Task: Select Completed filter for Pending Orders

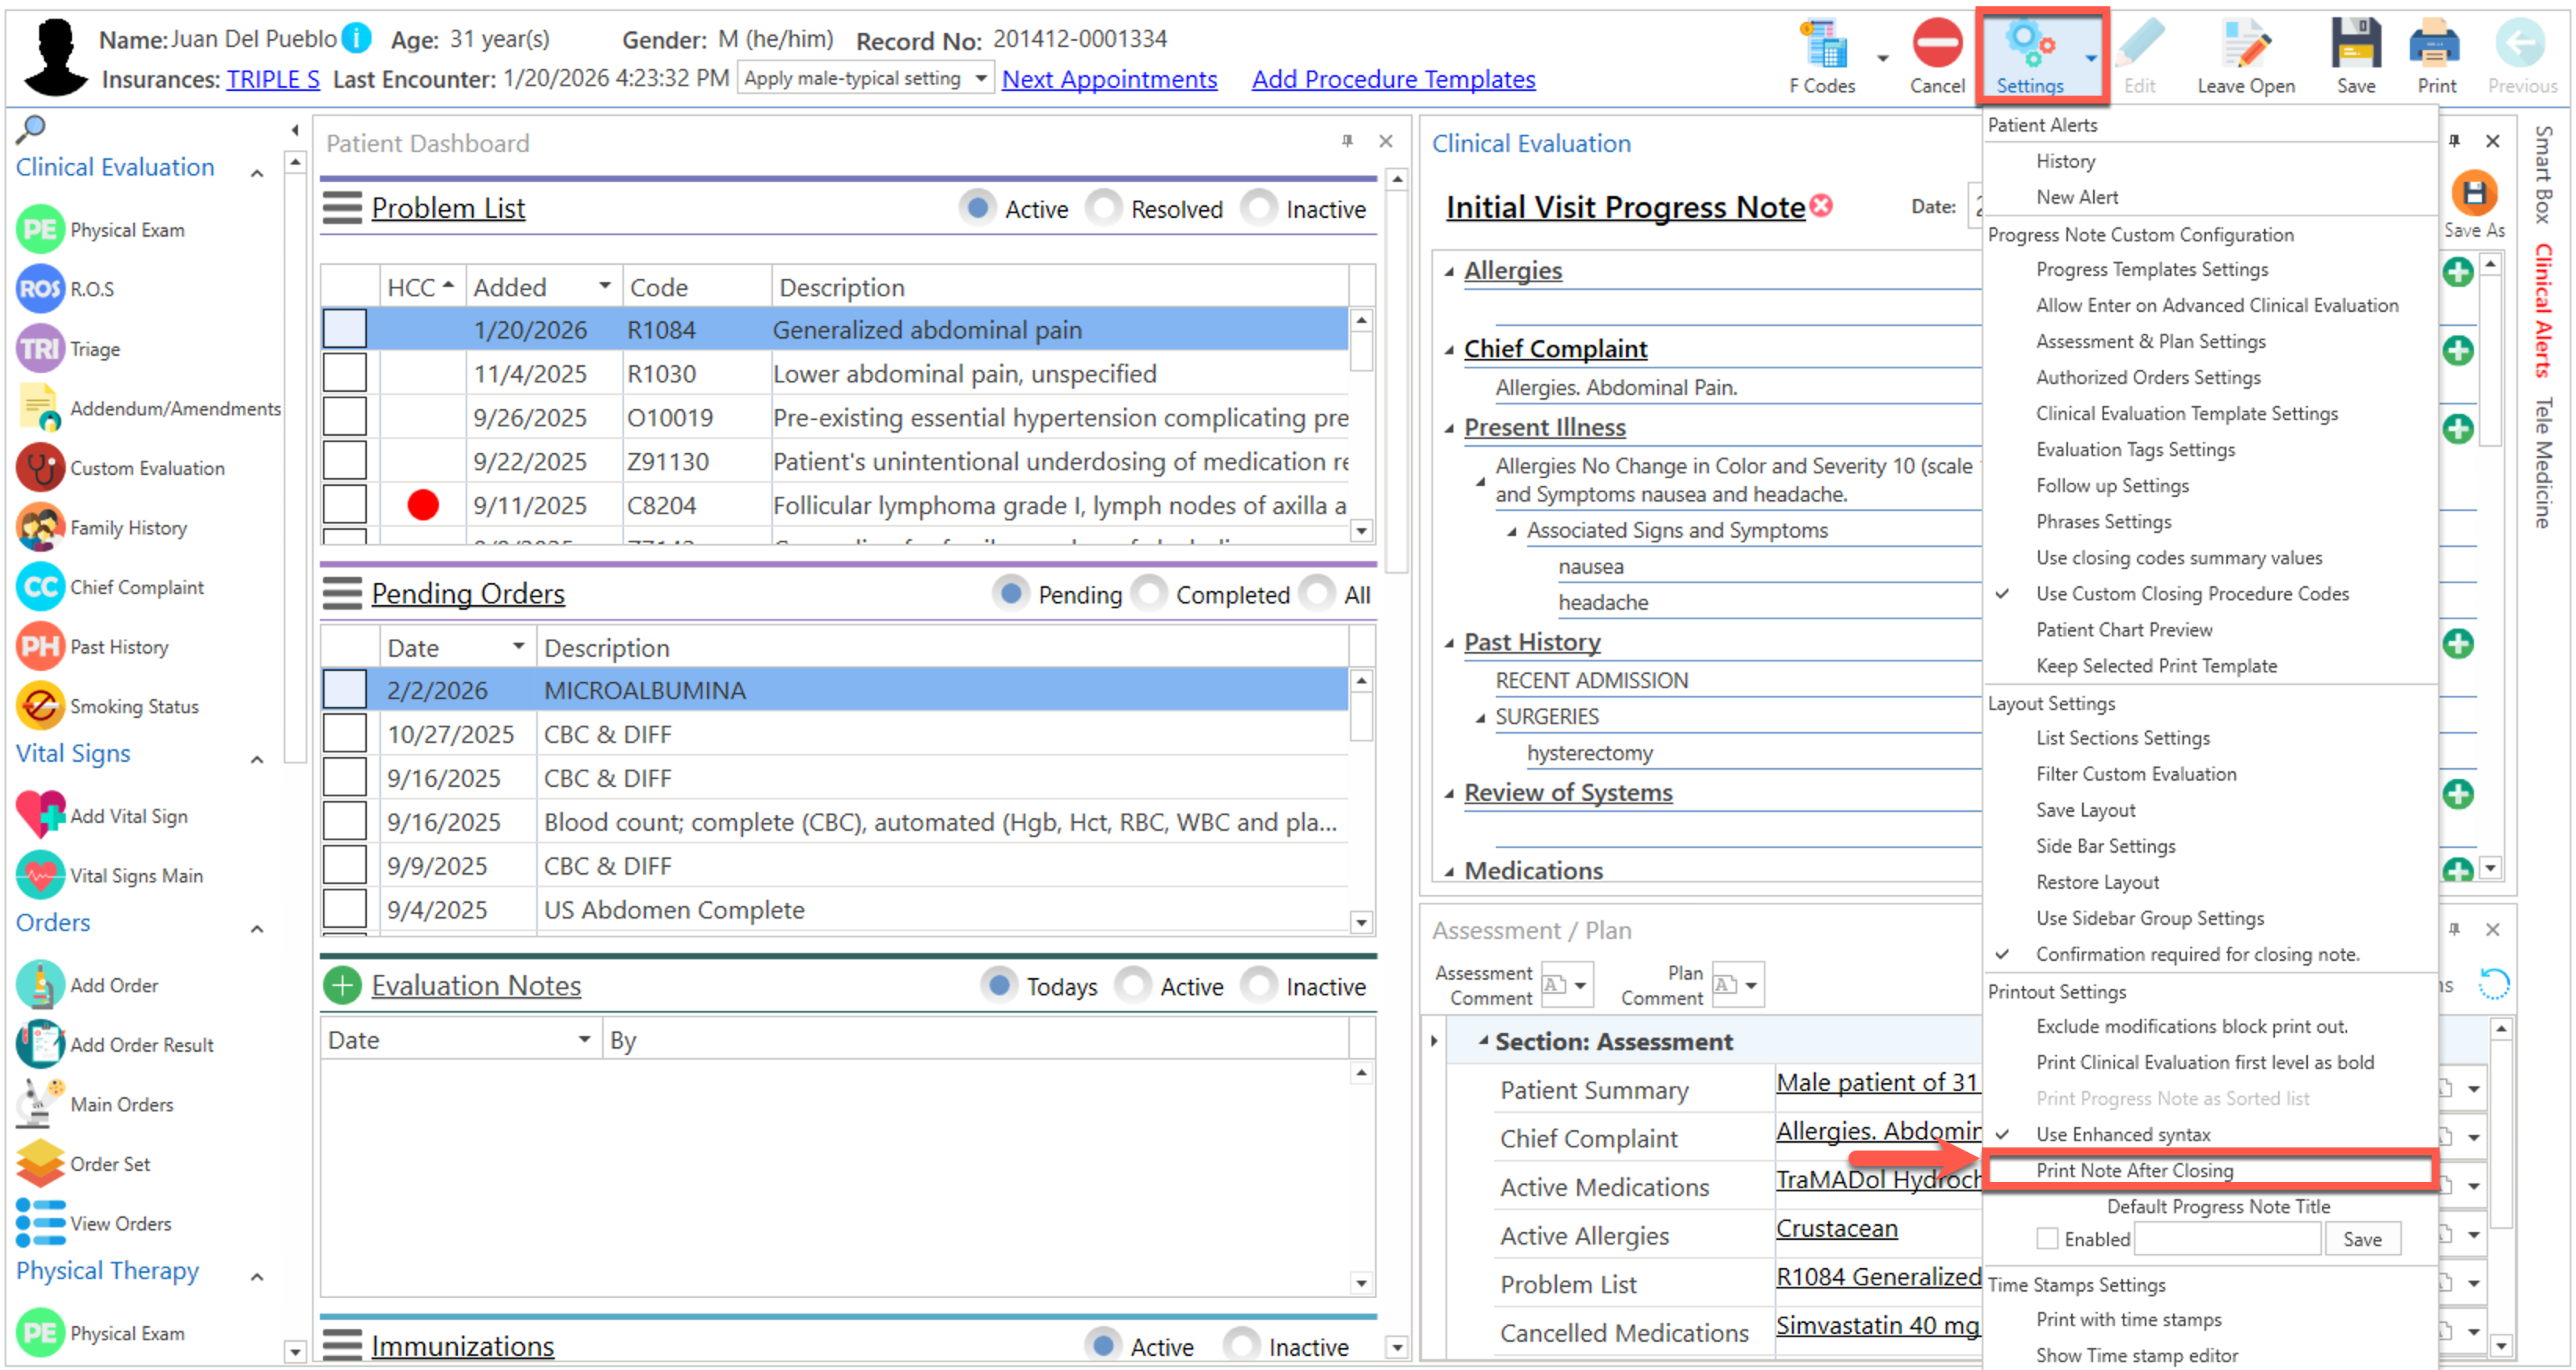Action: [x=1149, y=594]
